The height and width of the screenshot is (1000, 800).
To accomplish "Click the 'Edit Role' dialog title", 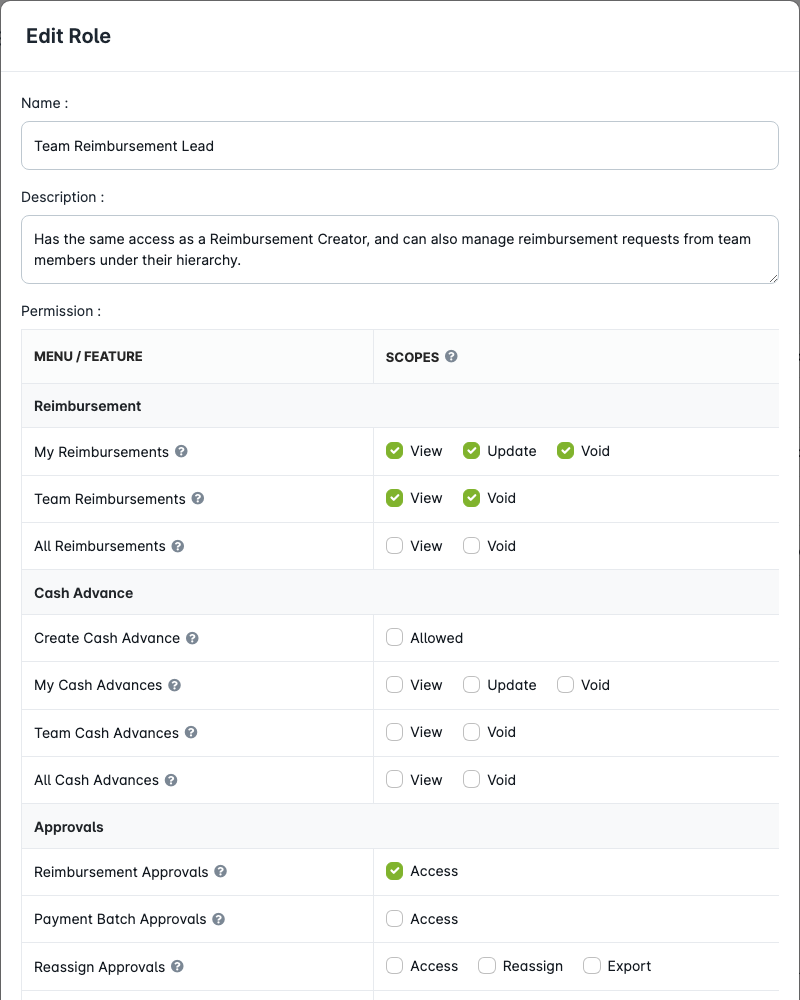I will tap(68, 36).
